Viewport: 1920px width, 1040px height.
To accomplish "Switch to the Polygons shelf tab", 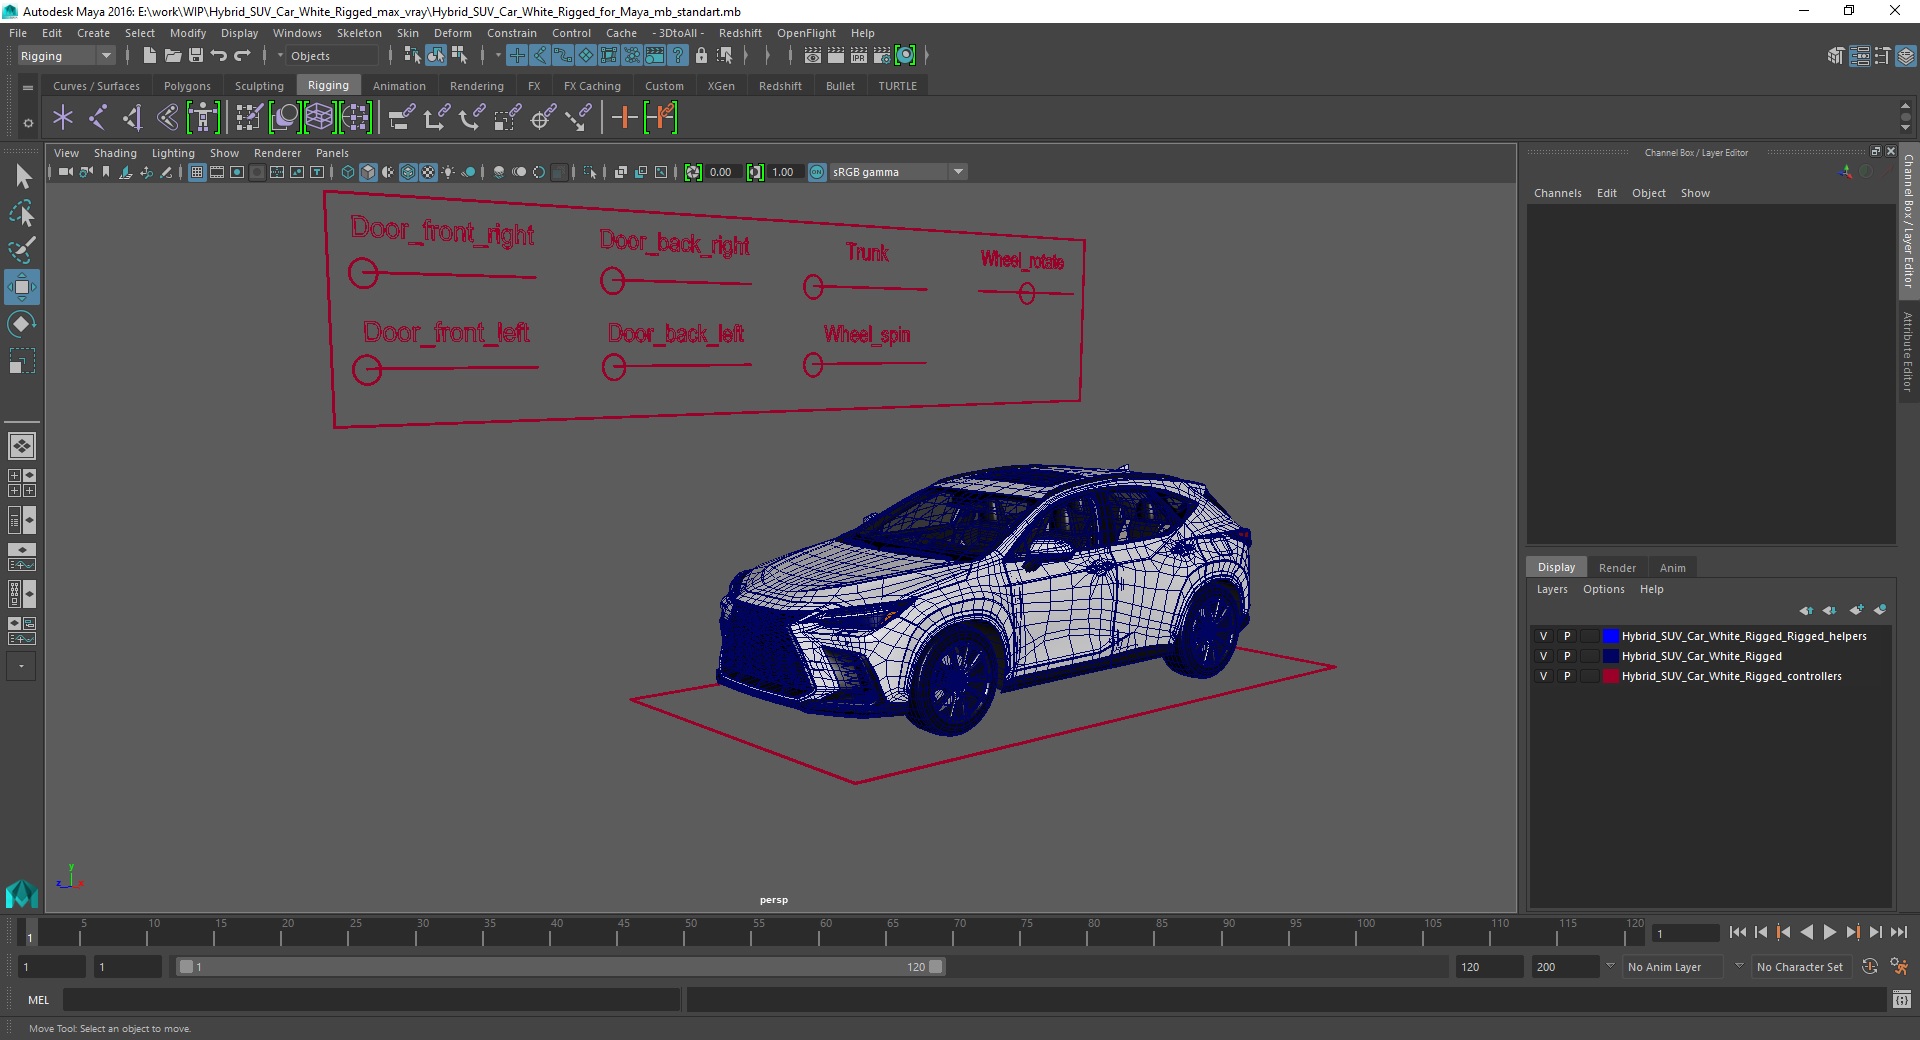I will coord(187,86).
